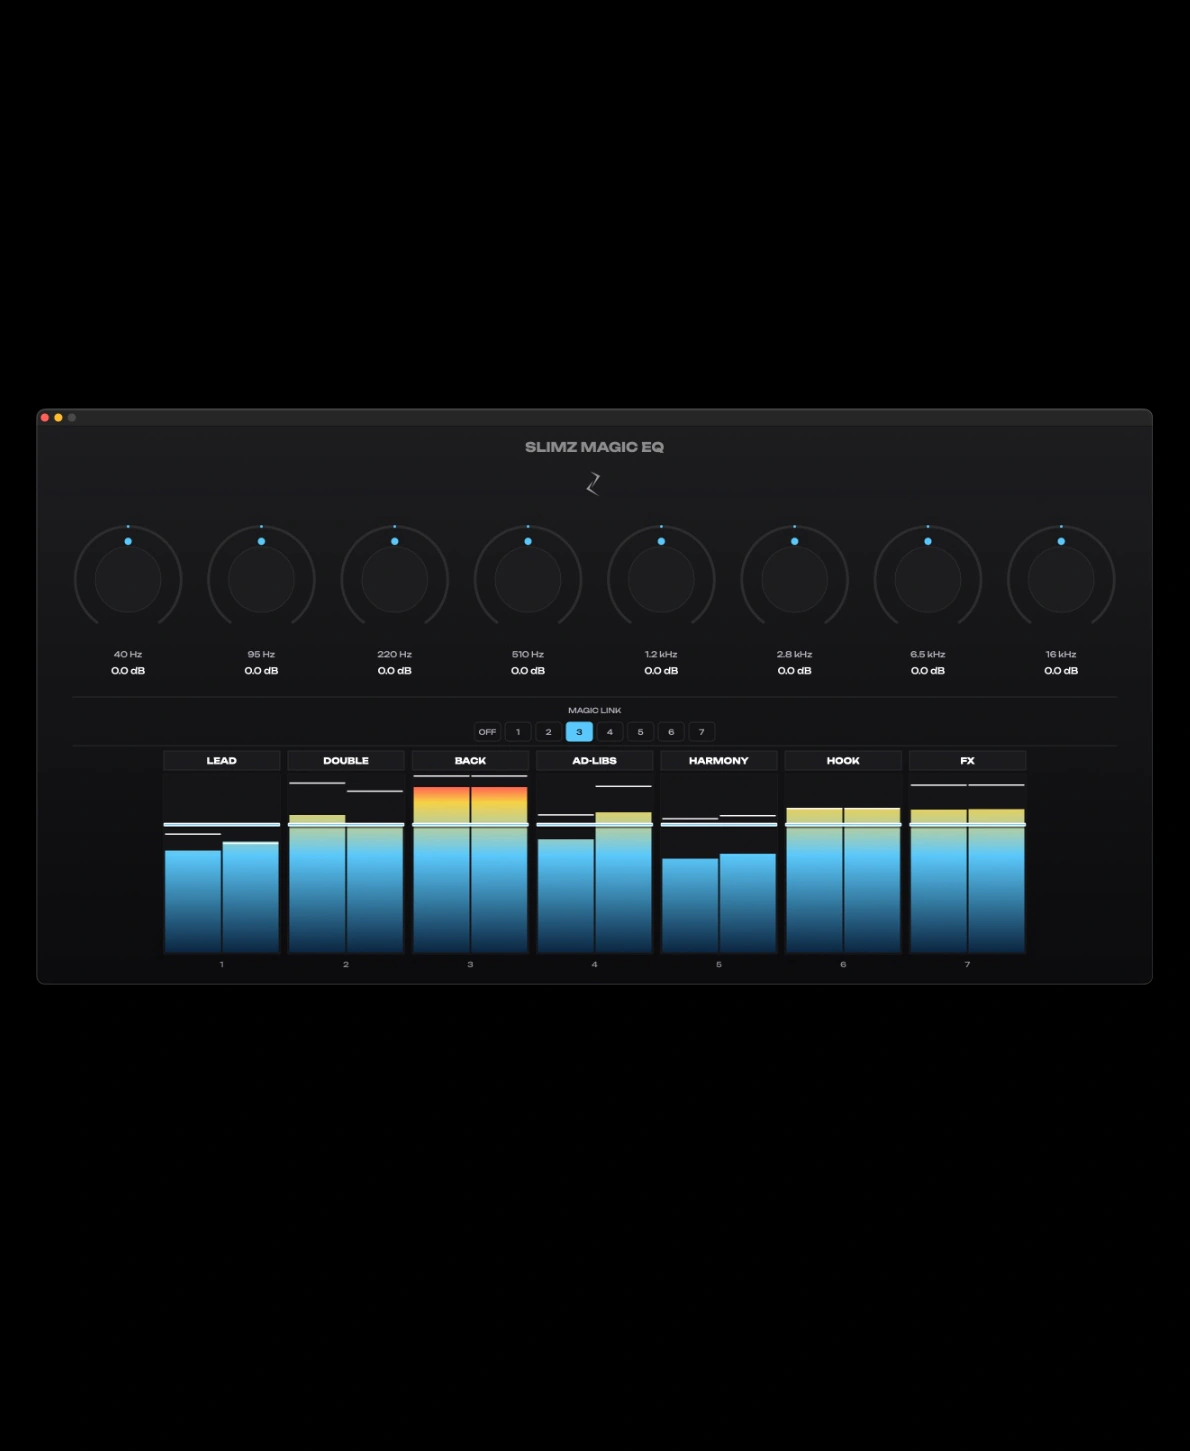Click the active Magic Link slot 3

pyautogui.click(x=579, y=732)
